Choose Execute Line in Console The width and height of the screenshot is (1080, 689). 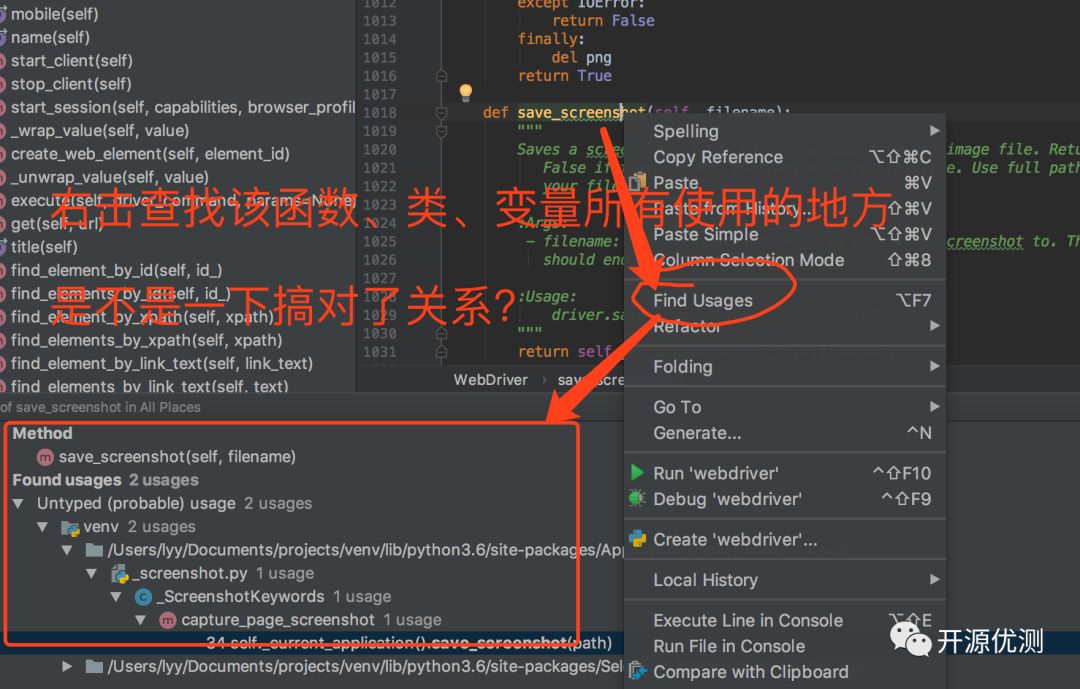785,621
